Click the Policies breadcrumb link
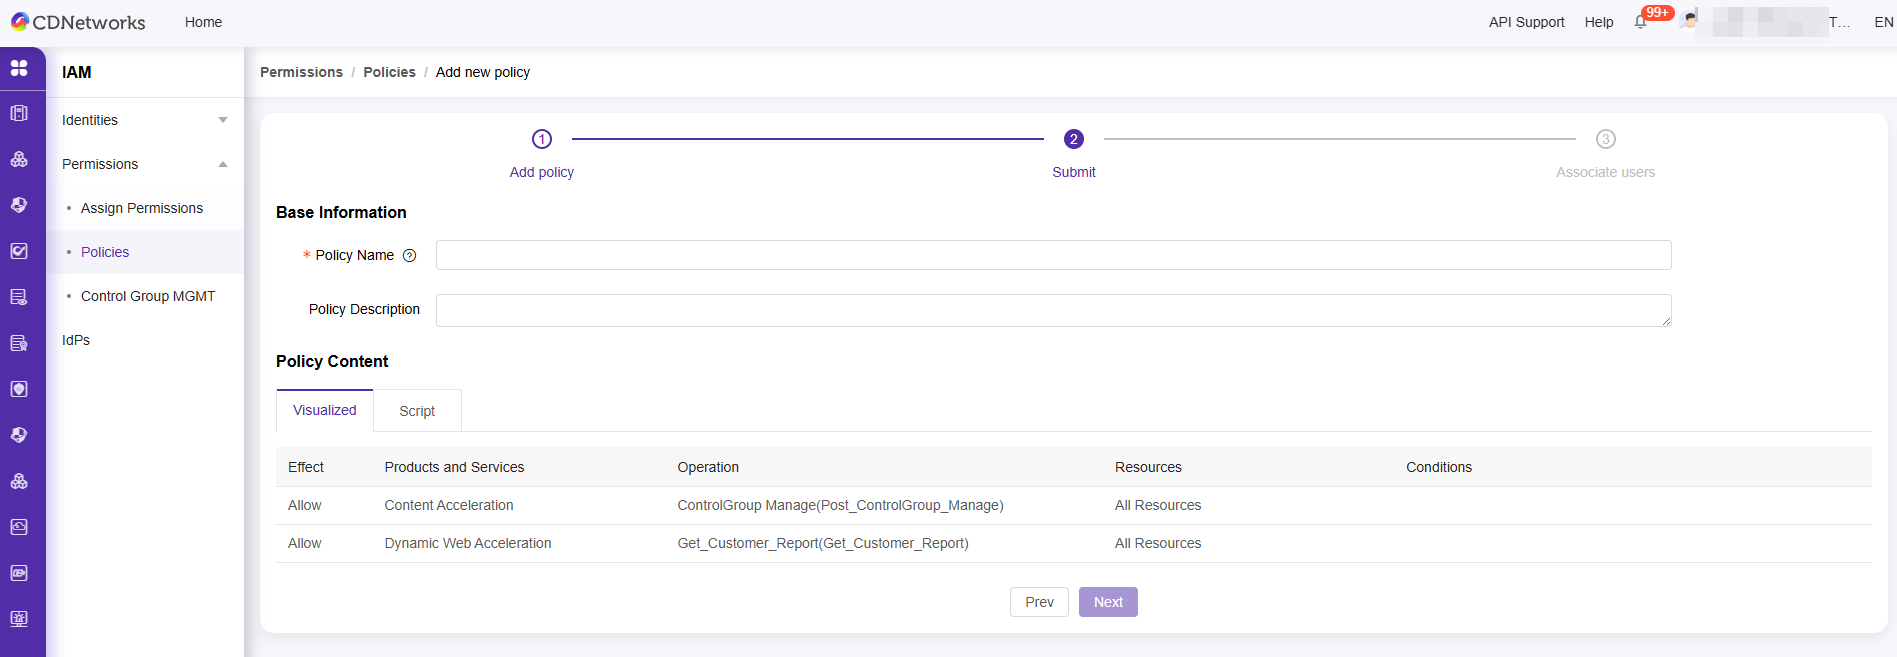 [x=389, y=72]
